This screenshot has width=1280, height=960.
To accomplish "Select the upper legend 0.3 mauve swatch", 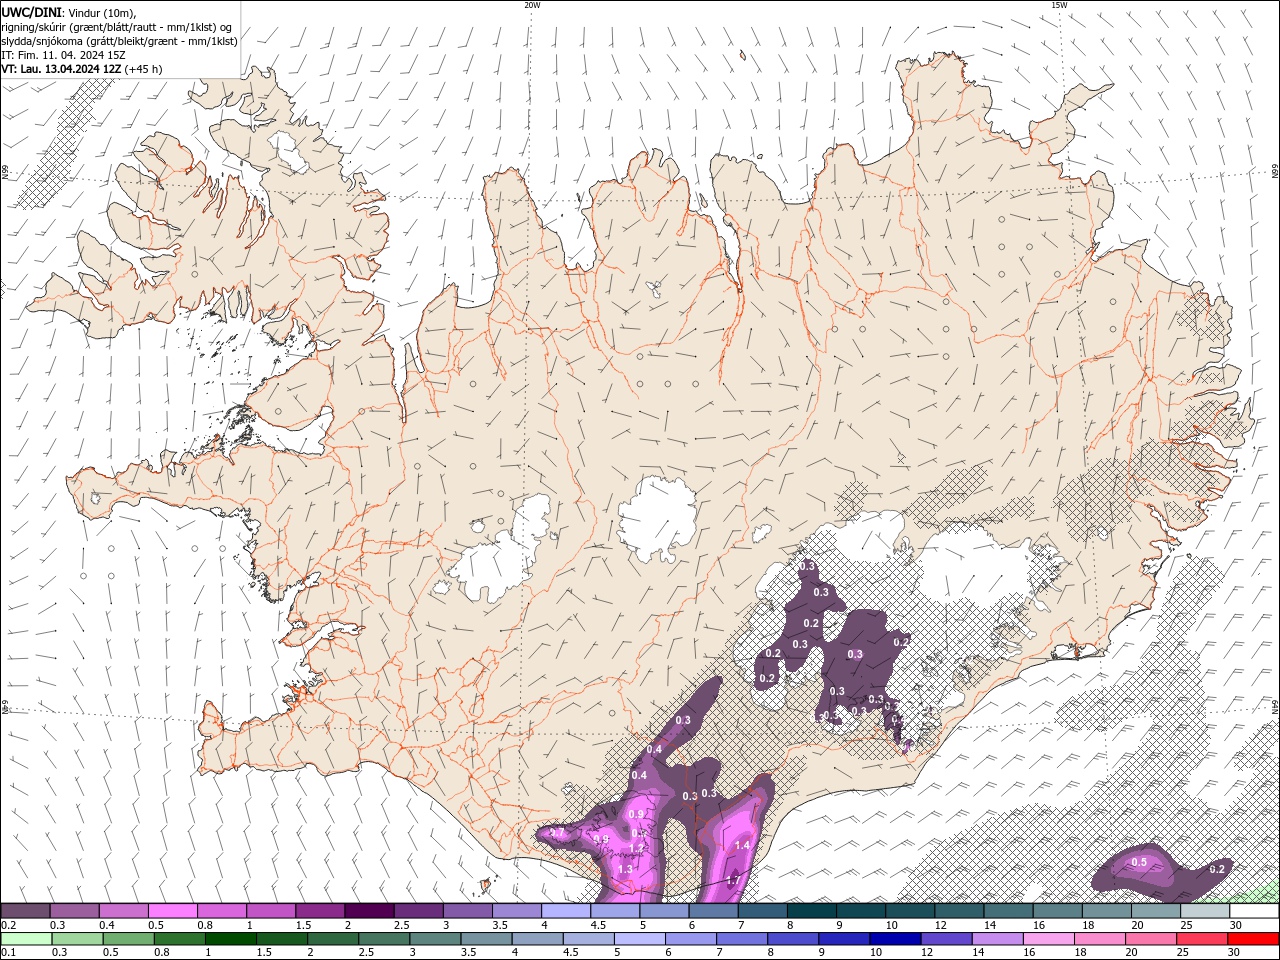I will pos(74,911).
